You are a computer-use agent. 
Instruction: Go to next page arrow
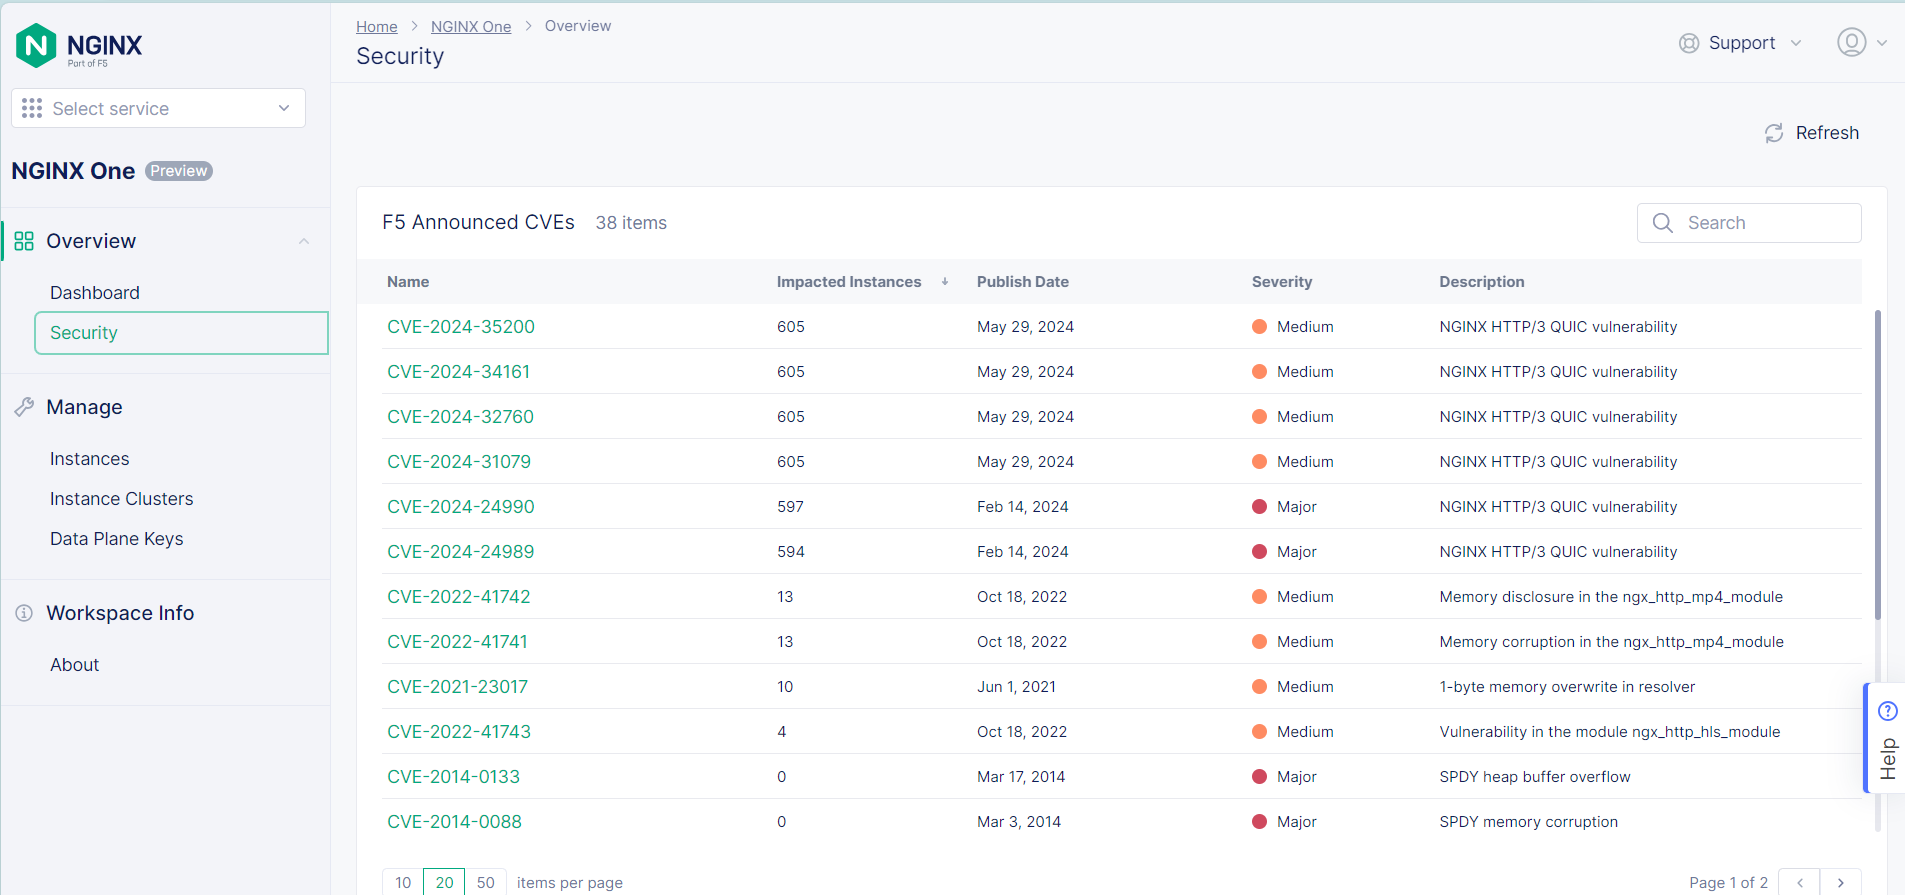[x=1840, y=882]
